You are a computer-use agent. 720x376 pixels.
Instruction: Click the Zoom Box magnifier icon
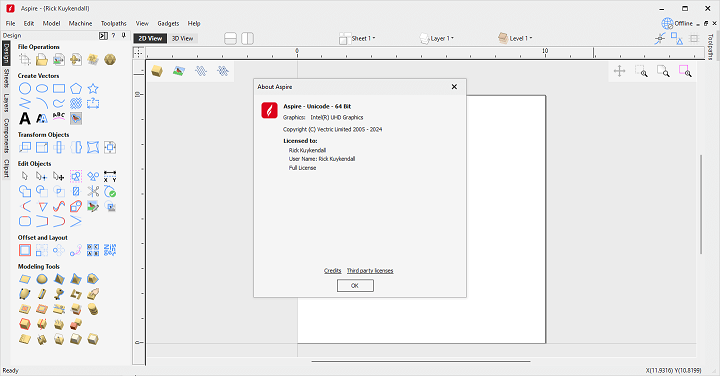pyautogui.click(x=641, y=71)
